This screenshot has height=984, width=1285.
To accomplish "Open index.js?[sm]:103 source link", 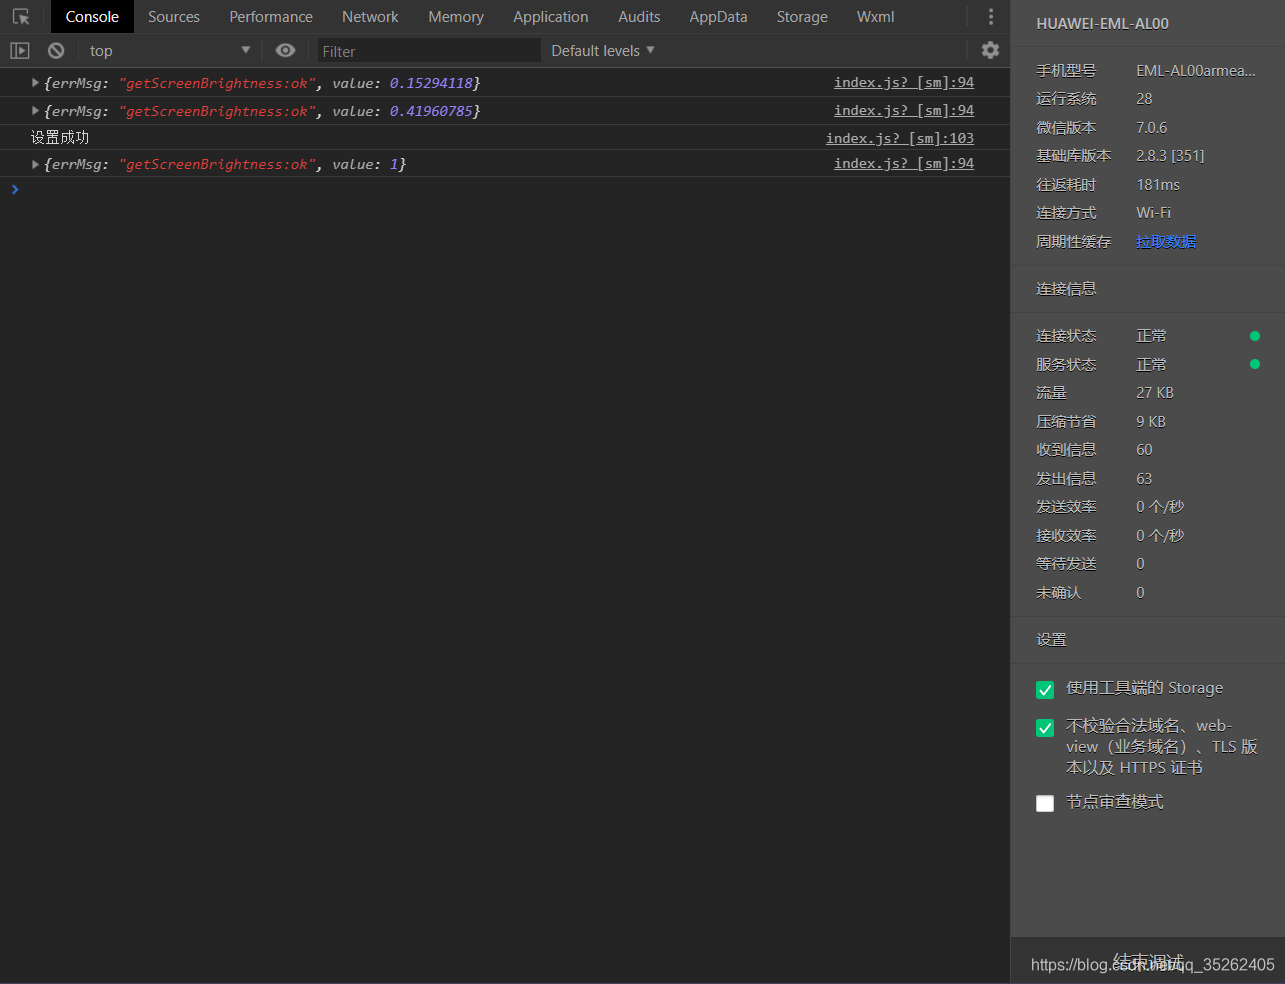I will click(x=900, y=138).
